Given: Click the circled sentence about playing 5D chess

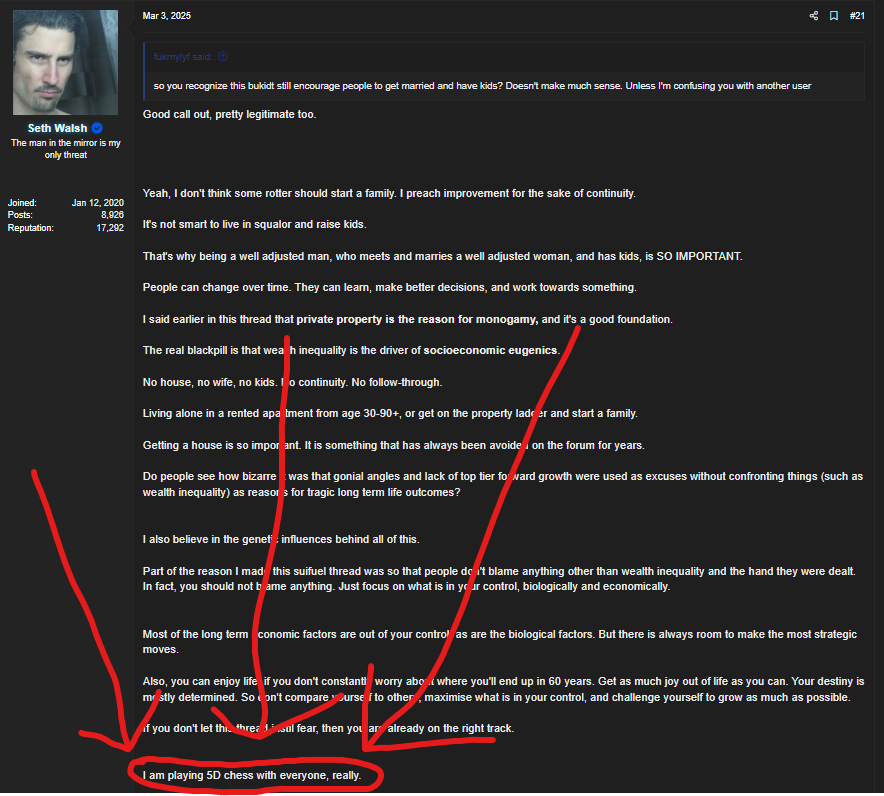Looking at the screenshot, I should point(251,775).
